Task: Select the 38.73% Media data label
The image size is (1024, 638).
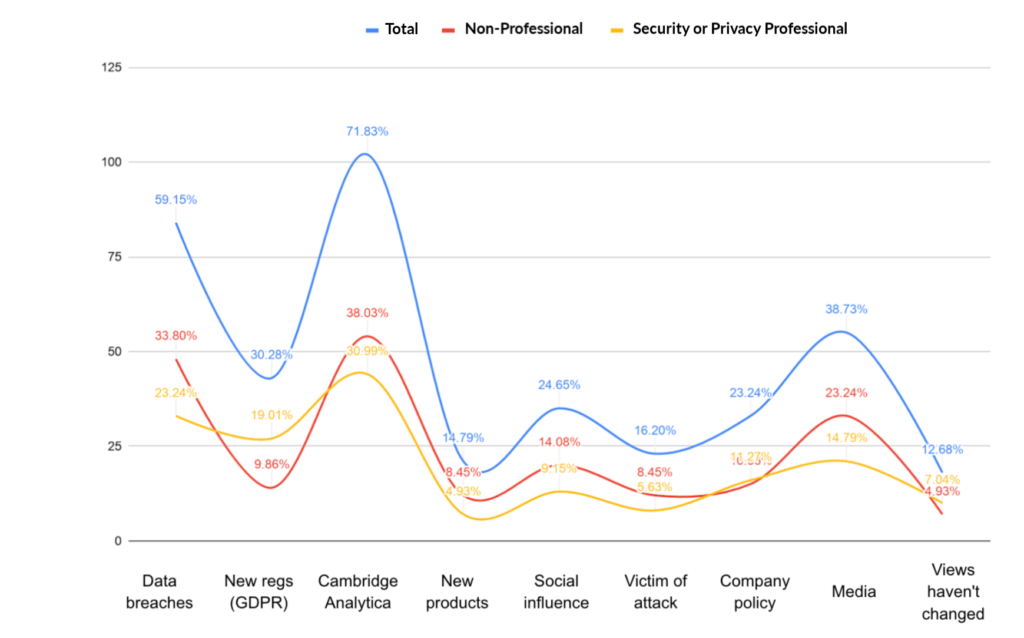Action: click(846, 310)
